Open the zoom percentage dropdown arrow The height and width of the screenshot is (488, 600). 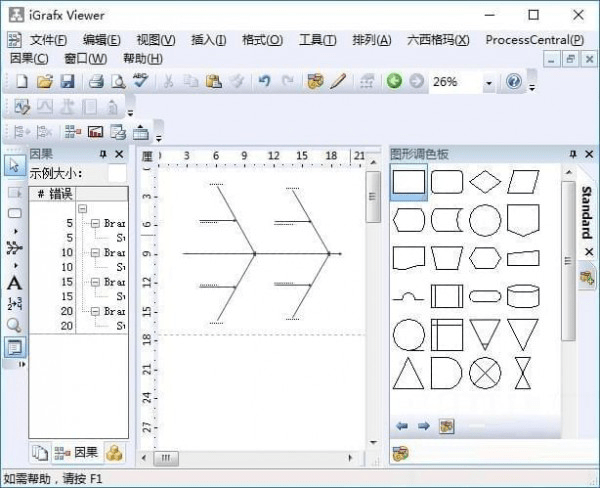(489, 83)
